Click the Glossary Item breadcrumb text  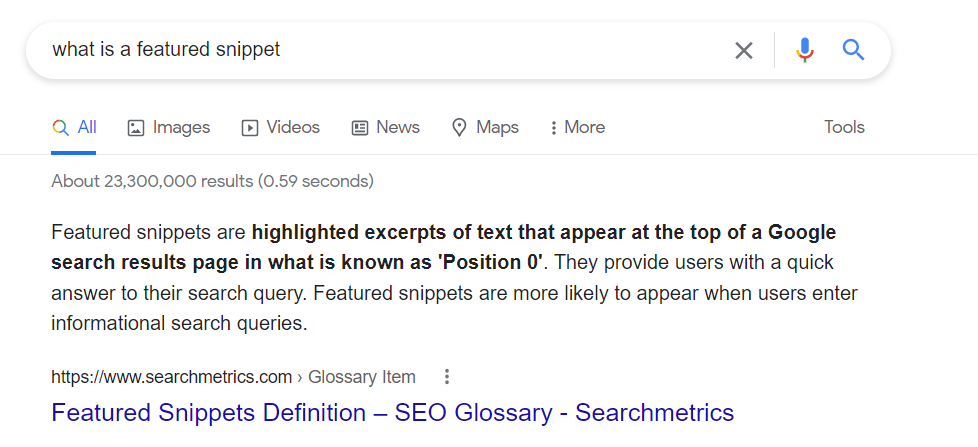[x=362, y=377]
